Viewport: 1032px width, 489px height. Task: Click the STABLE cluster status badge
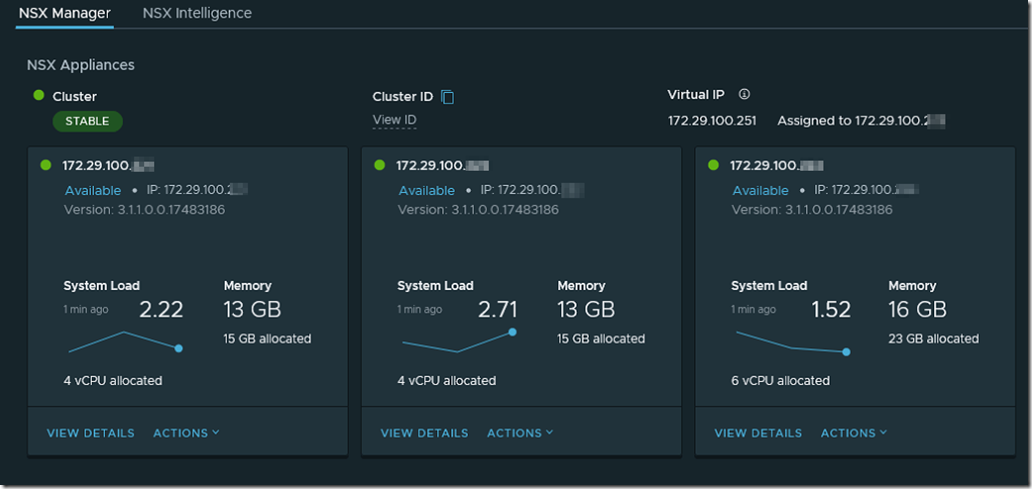click(88, 121)
